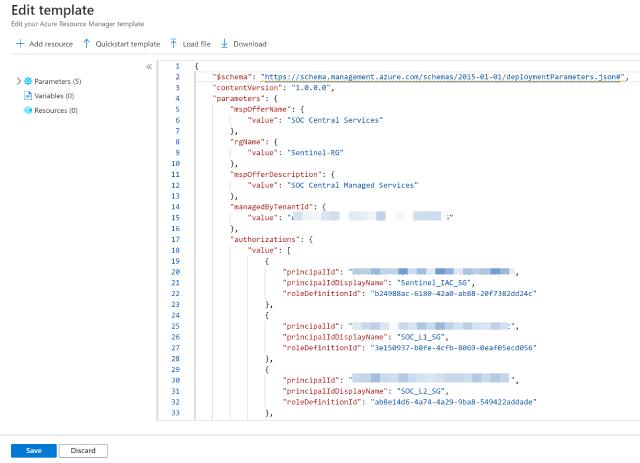Screen dimensions: 640x463
Task: Click the Load file upload icon
Action: 174,44
